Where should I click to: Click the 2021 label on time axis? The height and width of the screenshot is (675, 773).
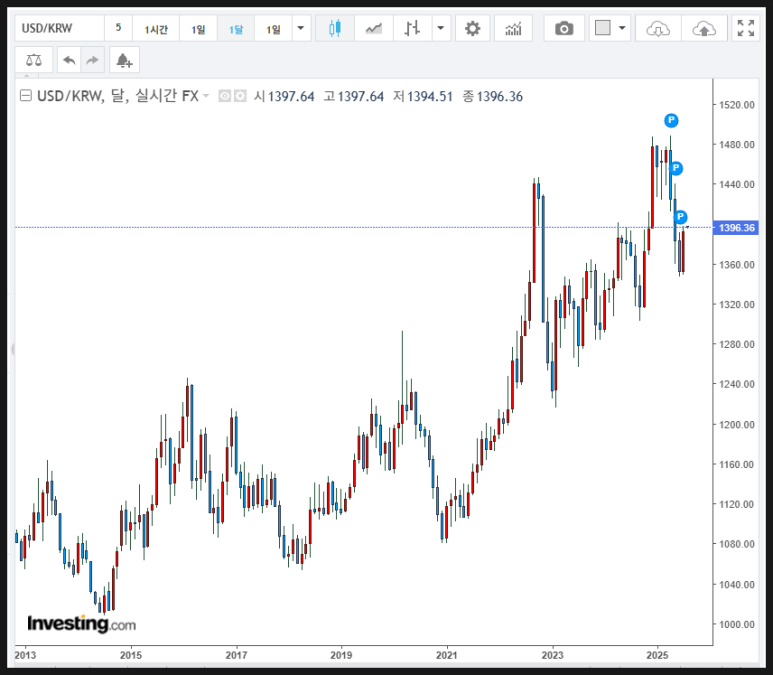coord(447,655)
